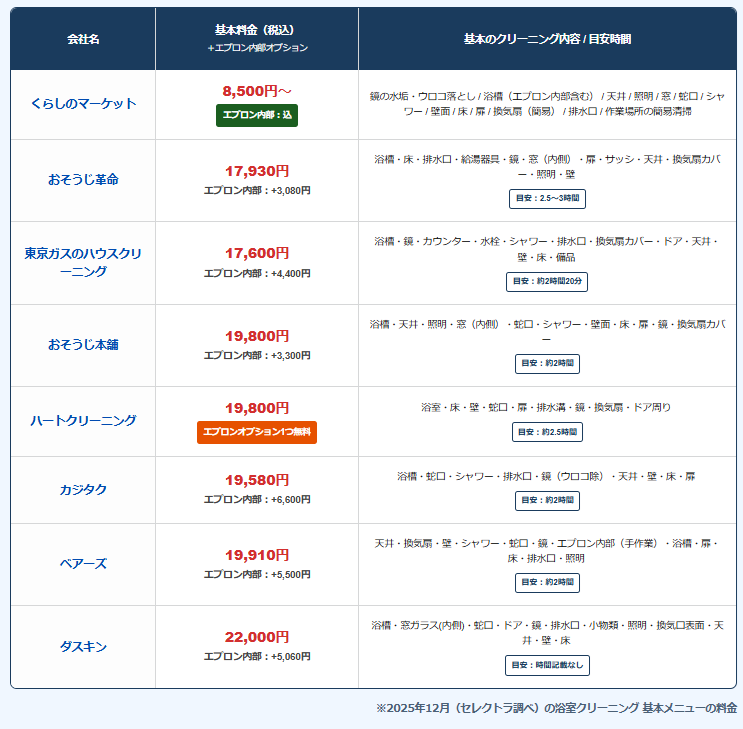
Task: Select おそうじ本舗's 19,800円 price
Action: (257, 336)
